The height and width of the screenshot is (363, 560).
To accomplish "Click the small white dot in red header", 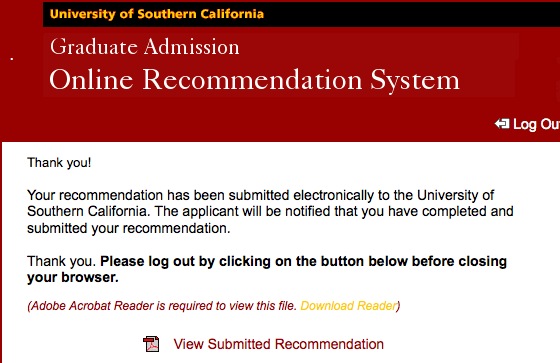I will pyautogui.click(x=12, y=59).
